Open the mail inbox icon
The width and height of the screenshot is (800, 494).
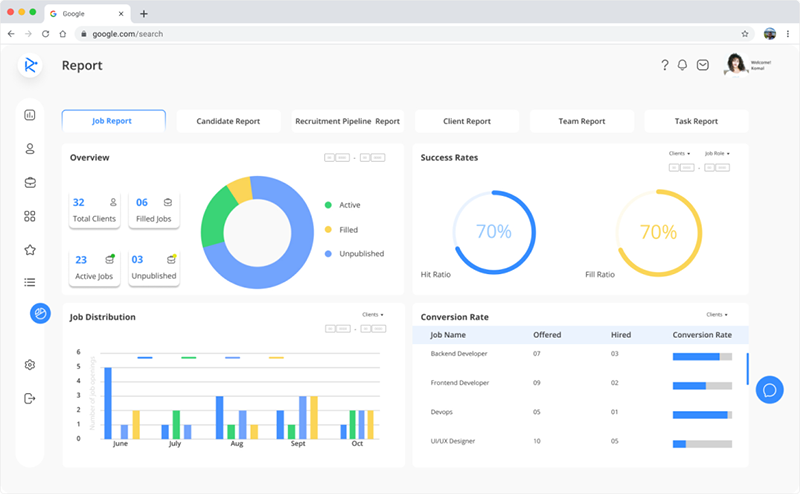click(703, 65)
